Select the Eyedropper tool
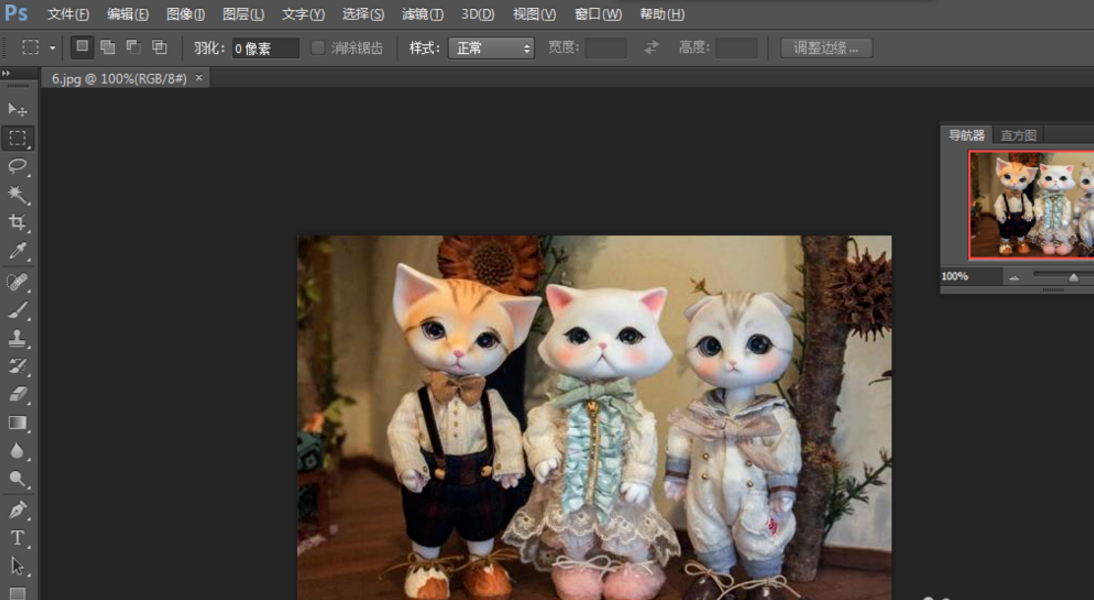 coord(17,251)
